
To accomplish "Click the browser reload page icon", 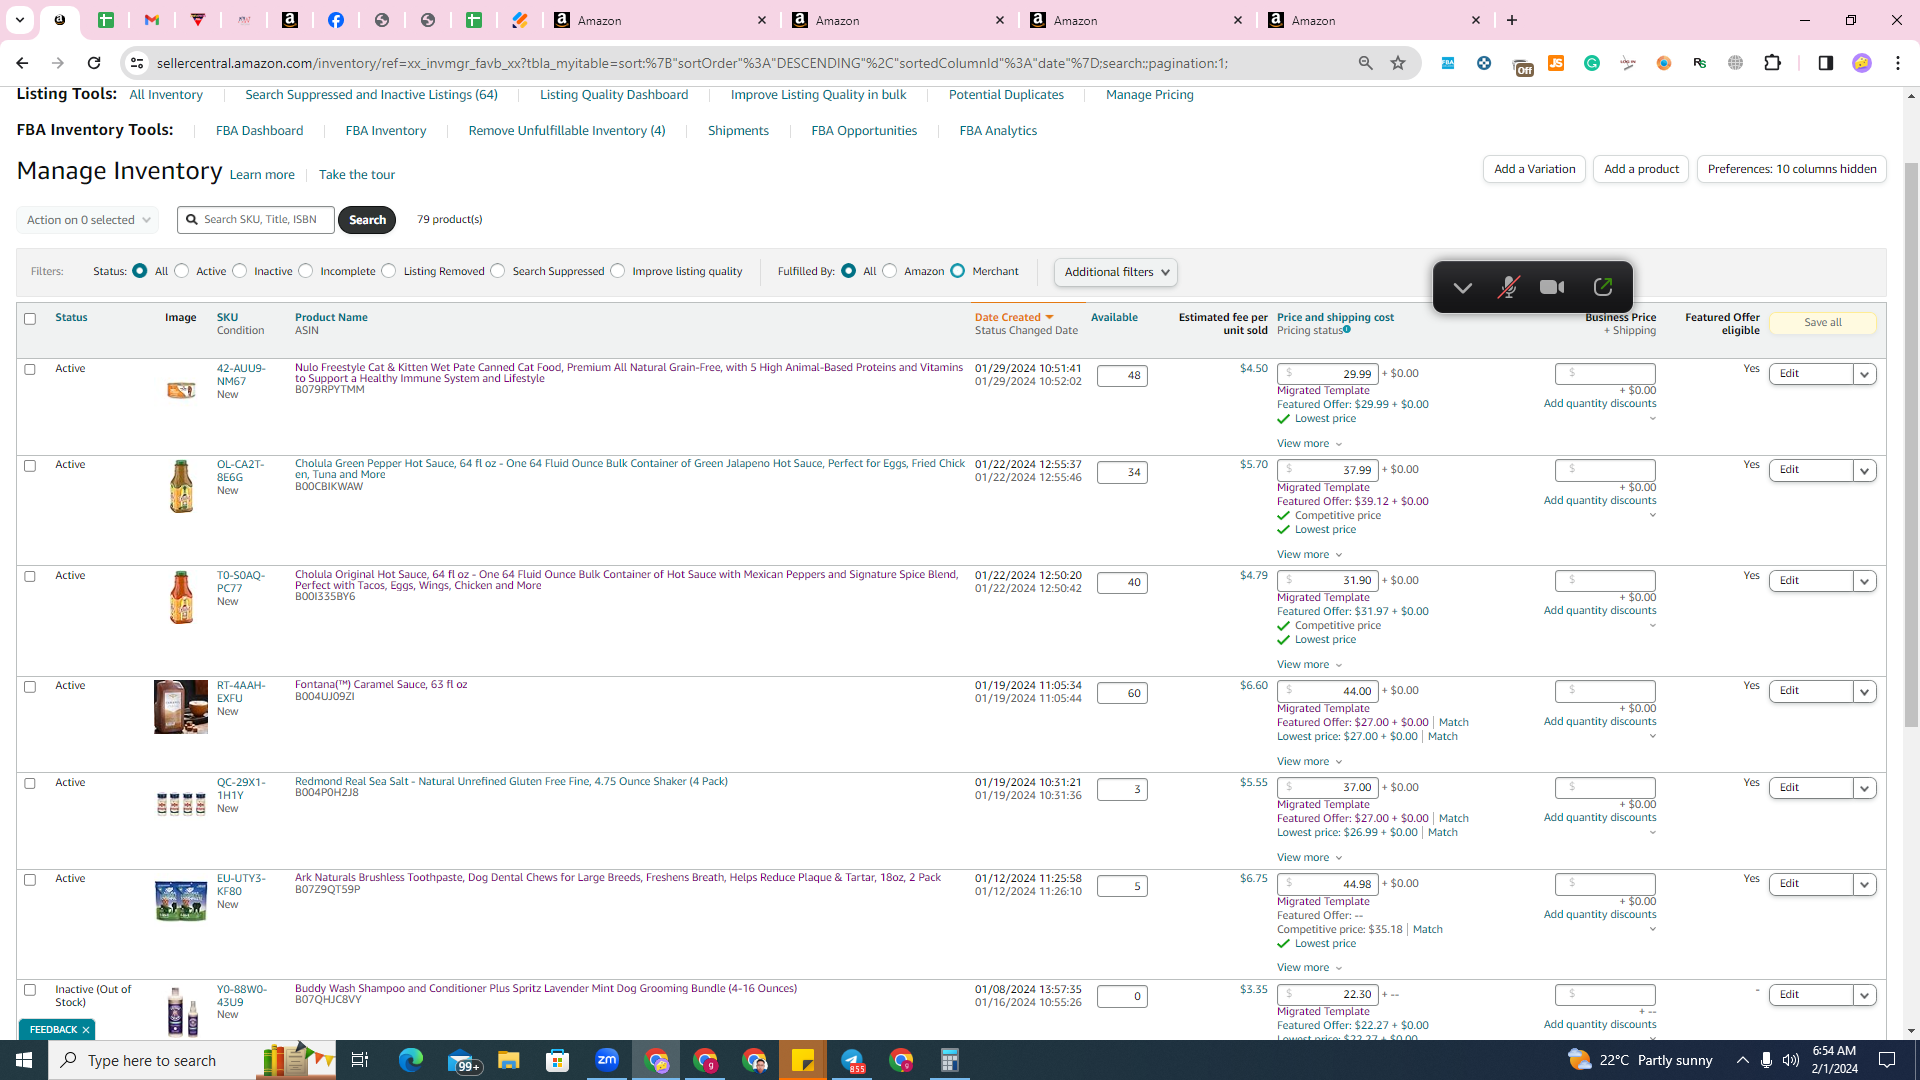I will [94, 63].
